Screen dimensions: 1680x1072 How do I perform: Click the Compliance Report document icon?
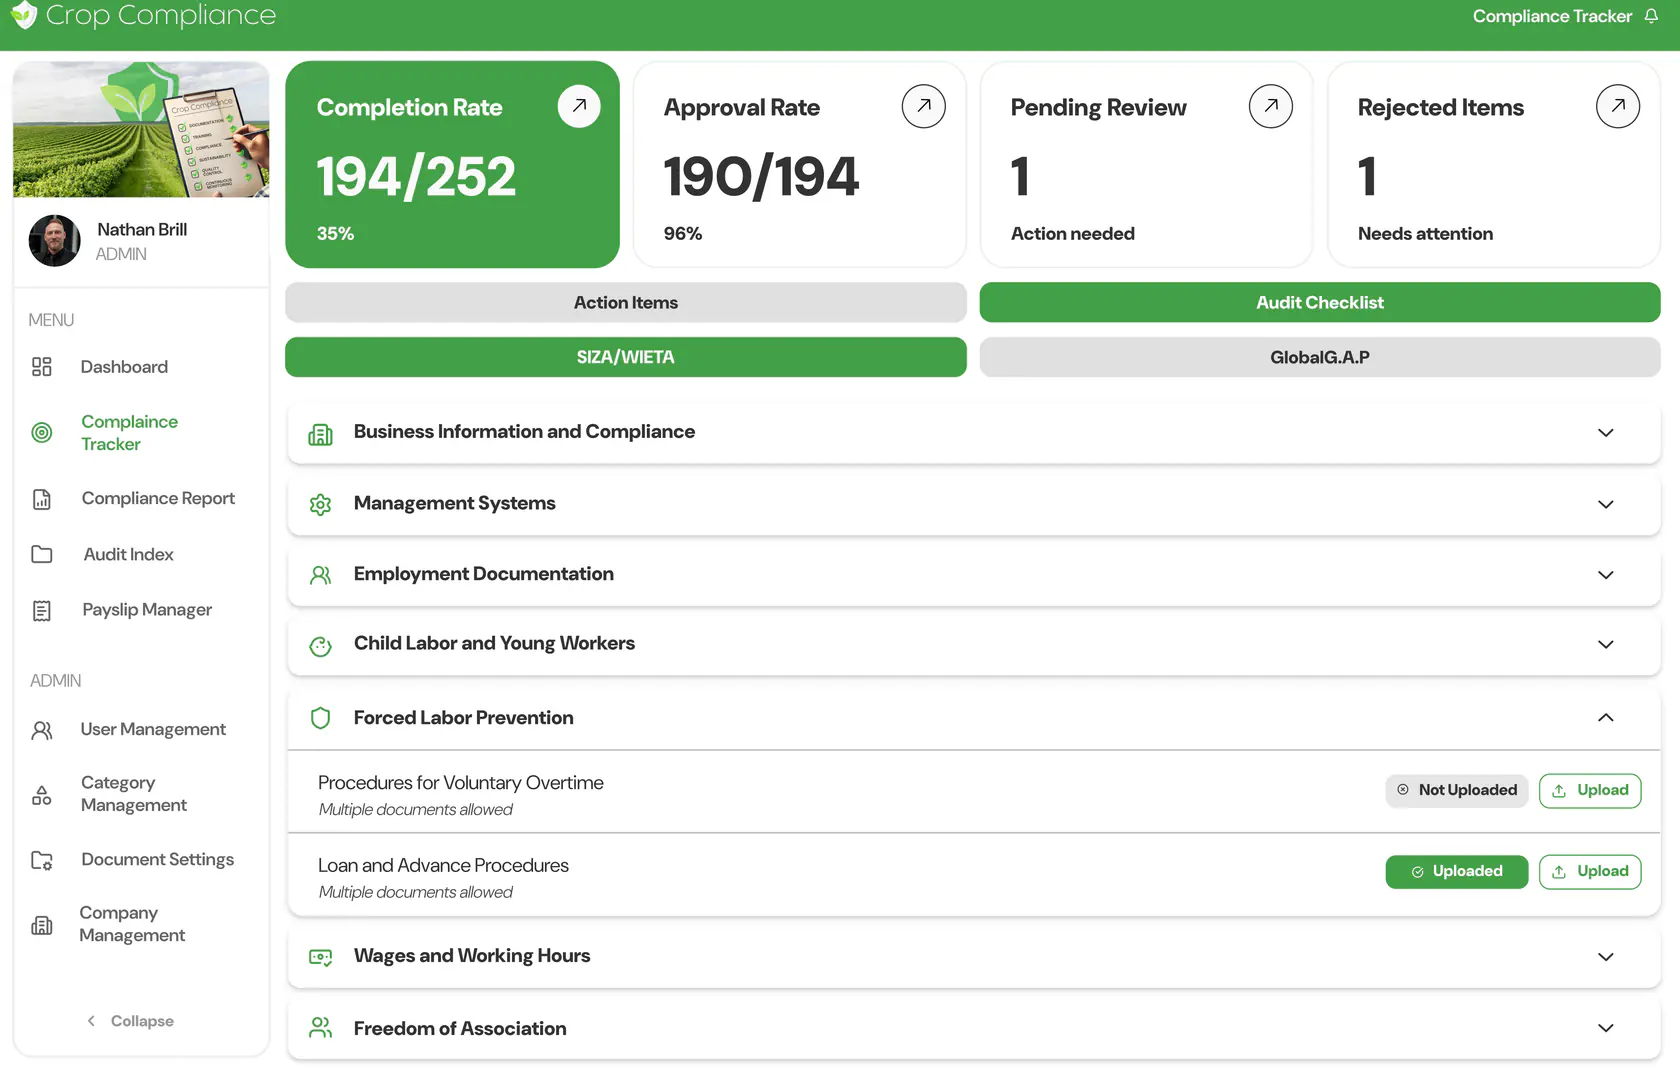(x=42, y=499)
